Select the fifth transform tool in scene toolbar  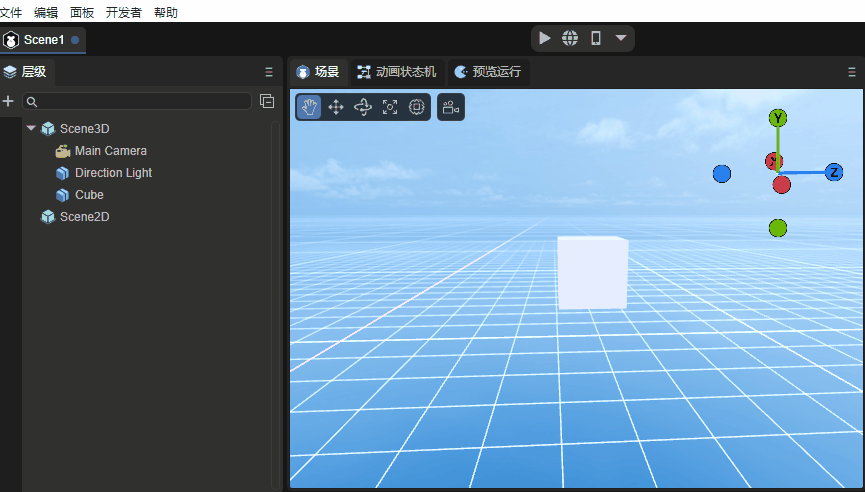tap(417, 107)
